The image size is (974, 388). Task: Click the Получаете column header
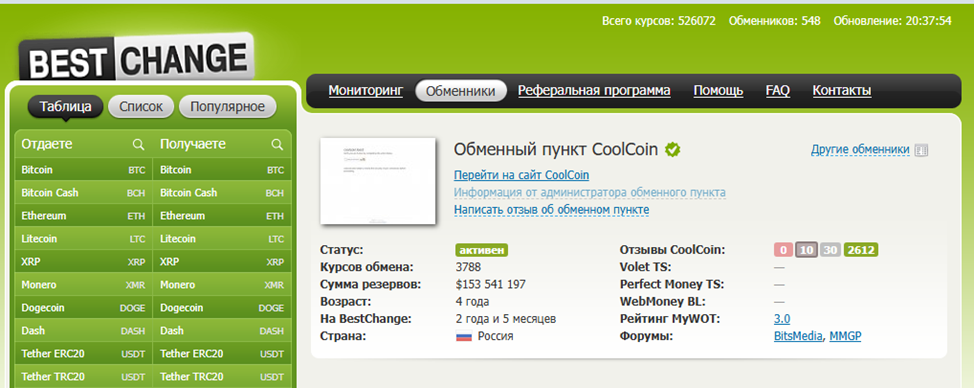tap(193, 144)
